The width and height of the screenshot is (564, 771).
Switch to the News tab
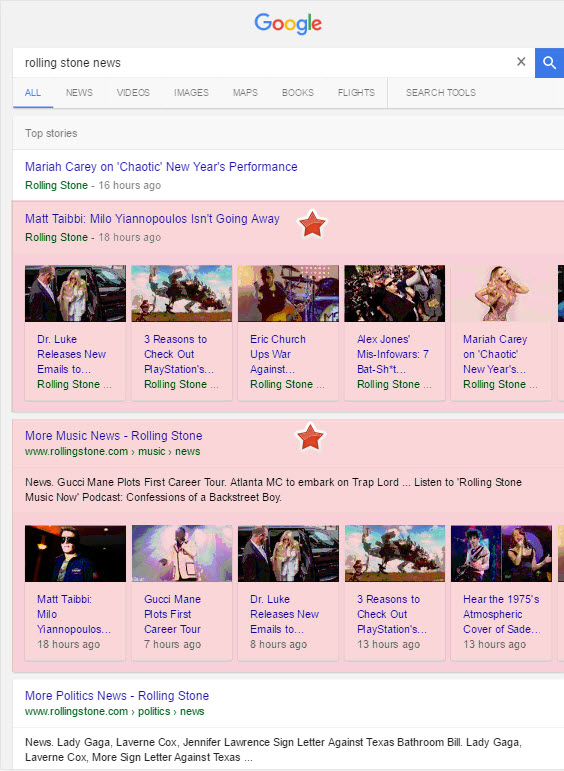(79, 92)
